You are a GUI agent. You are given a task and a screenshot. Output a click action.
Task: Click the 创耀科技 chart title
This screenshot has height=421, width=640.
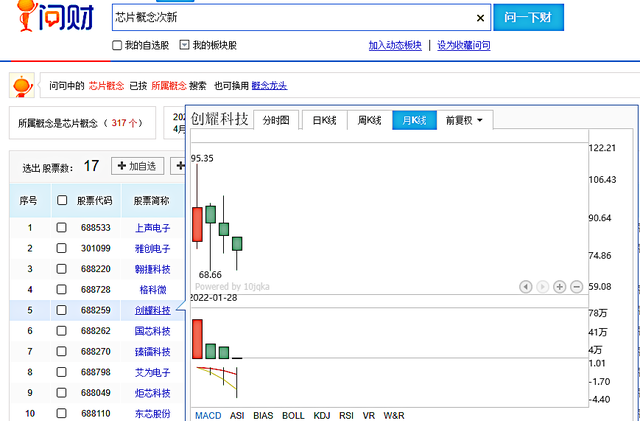(x=220, y=119)
